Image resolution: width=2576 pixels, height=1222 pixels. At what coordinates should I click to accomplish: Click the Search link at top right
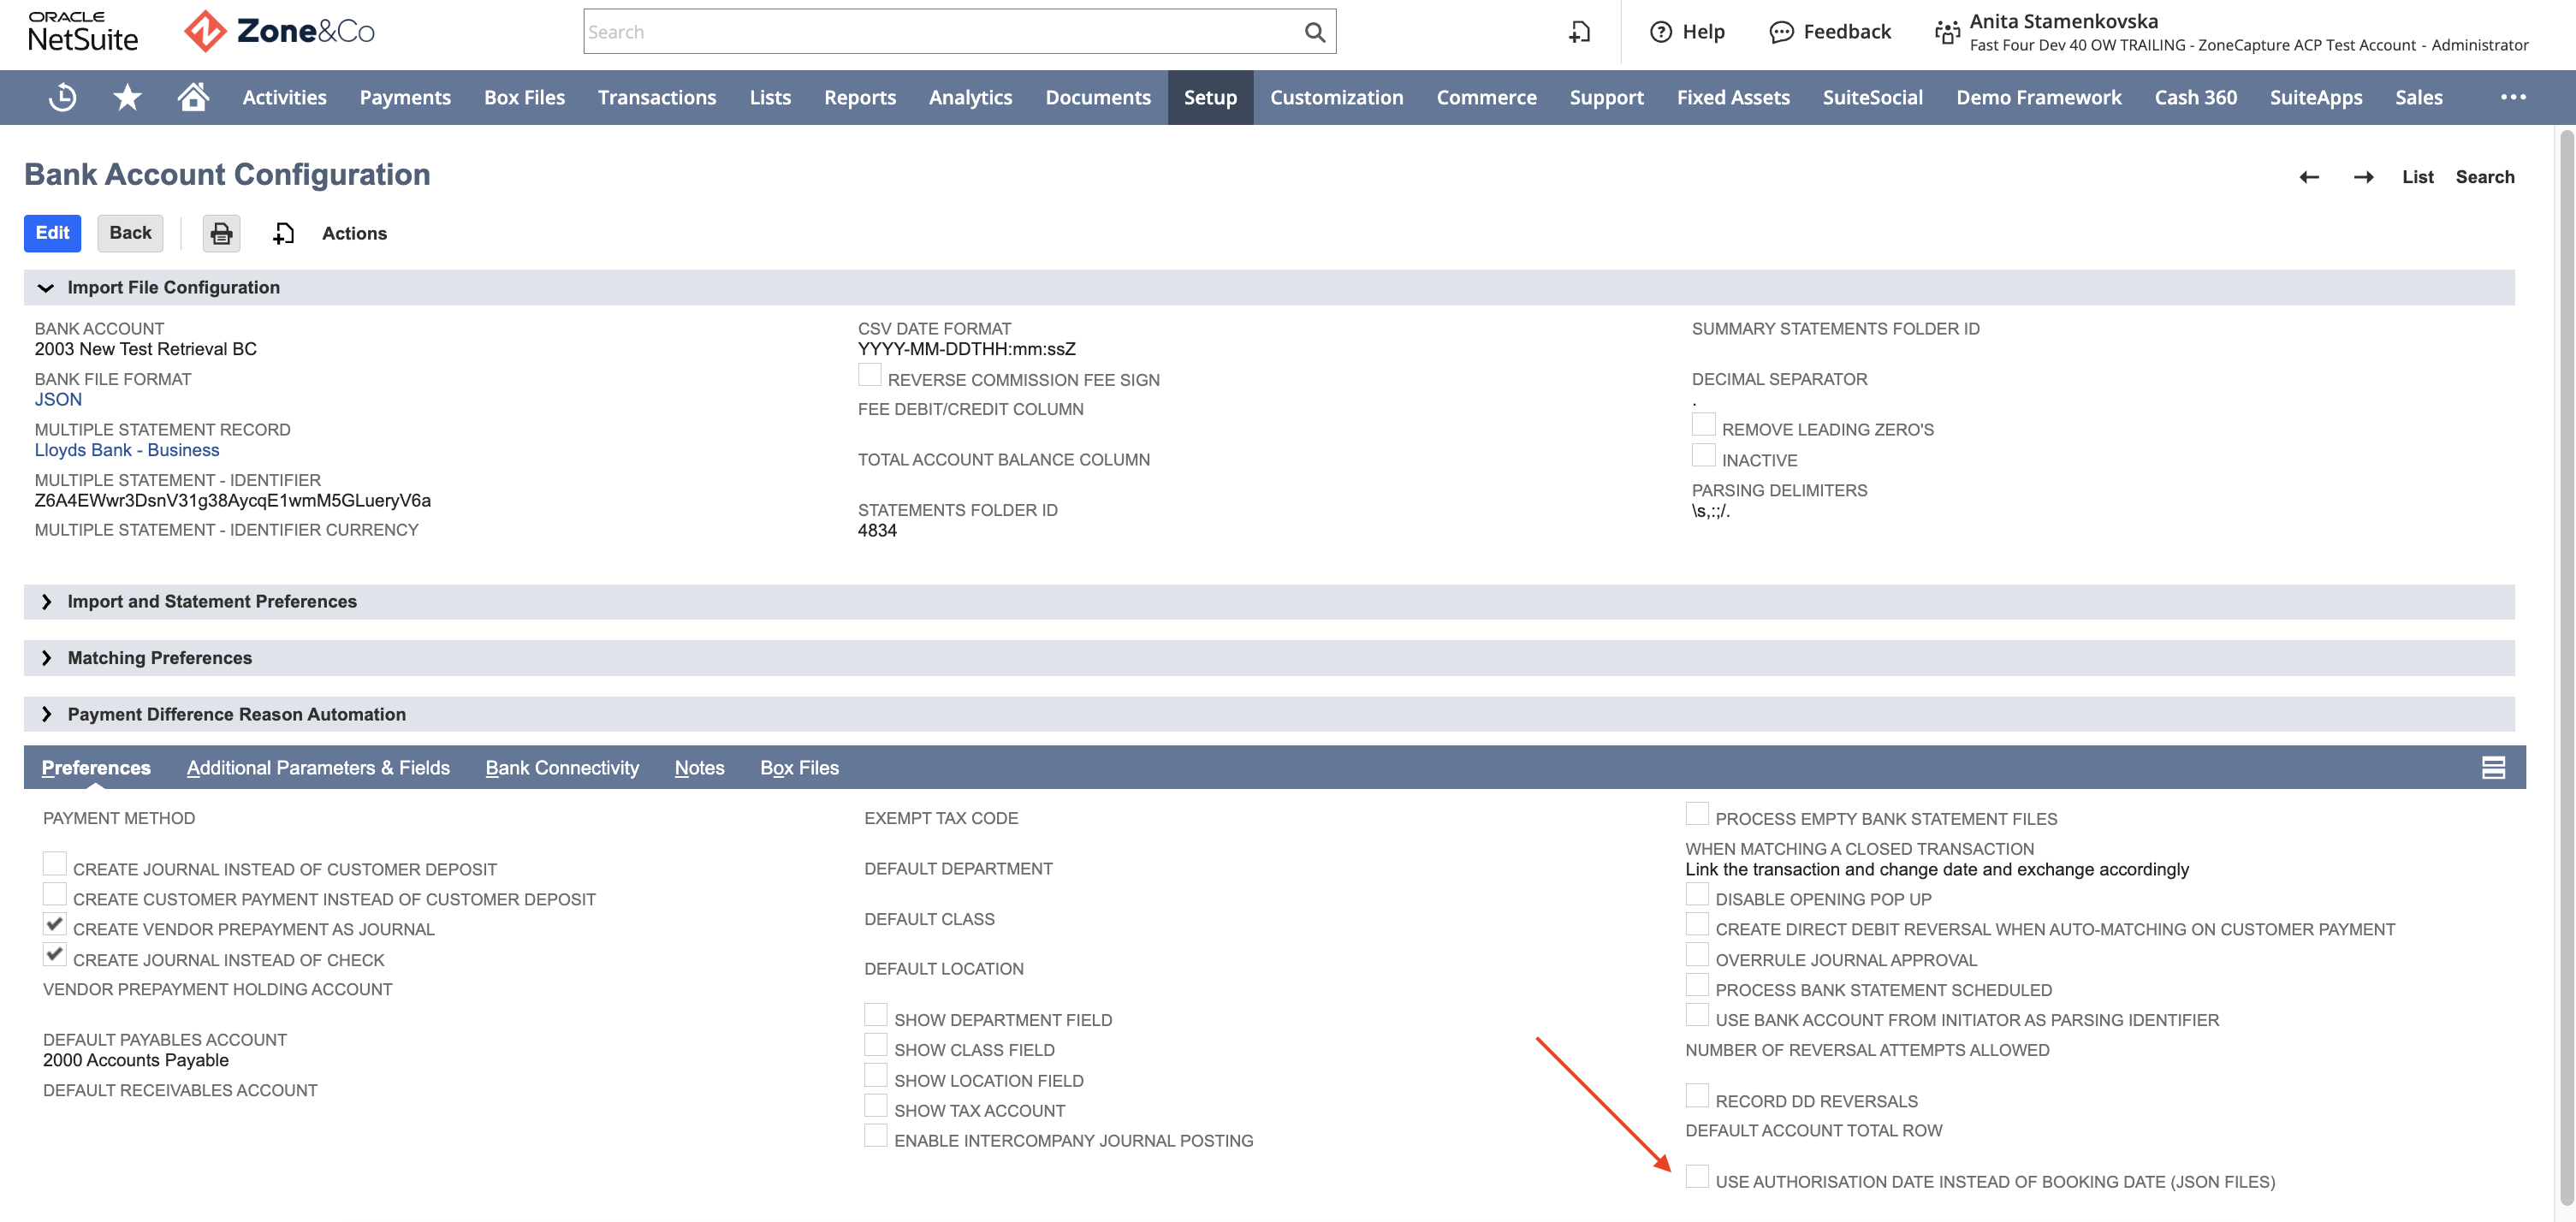2484,177
